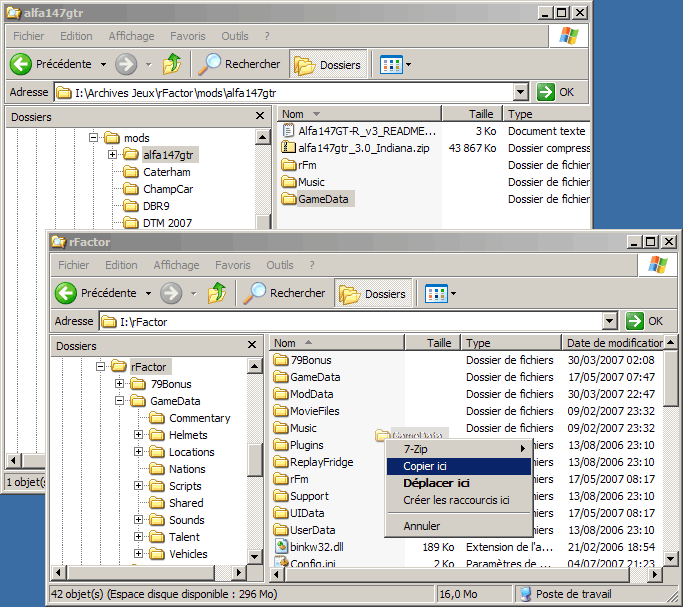Open Outils menu in rFactor window
683x607 pixels.
(x=280, y=265)
